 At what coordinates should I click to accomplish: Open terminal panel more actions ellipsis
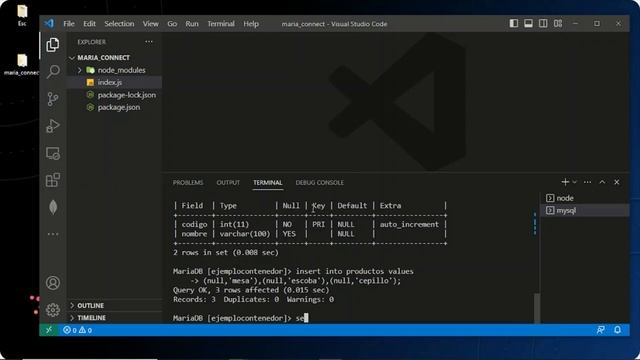[x=587, y=182]
